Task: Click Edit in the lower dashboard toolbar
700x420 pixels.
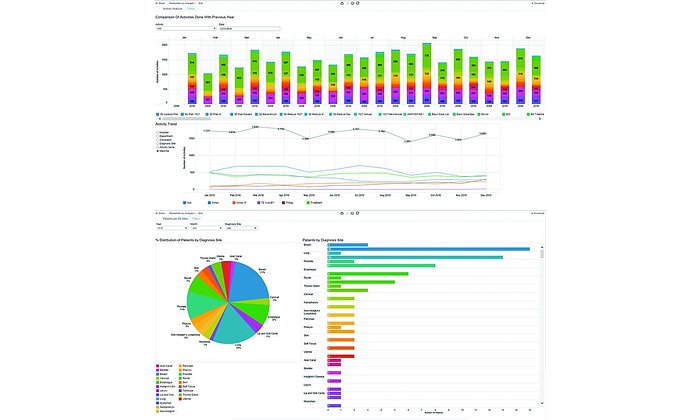Action: point(200,213)
